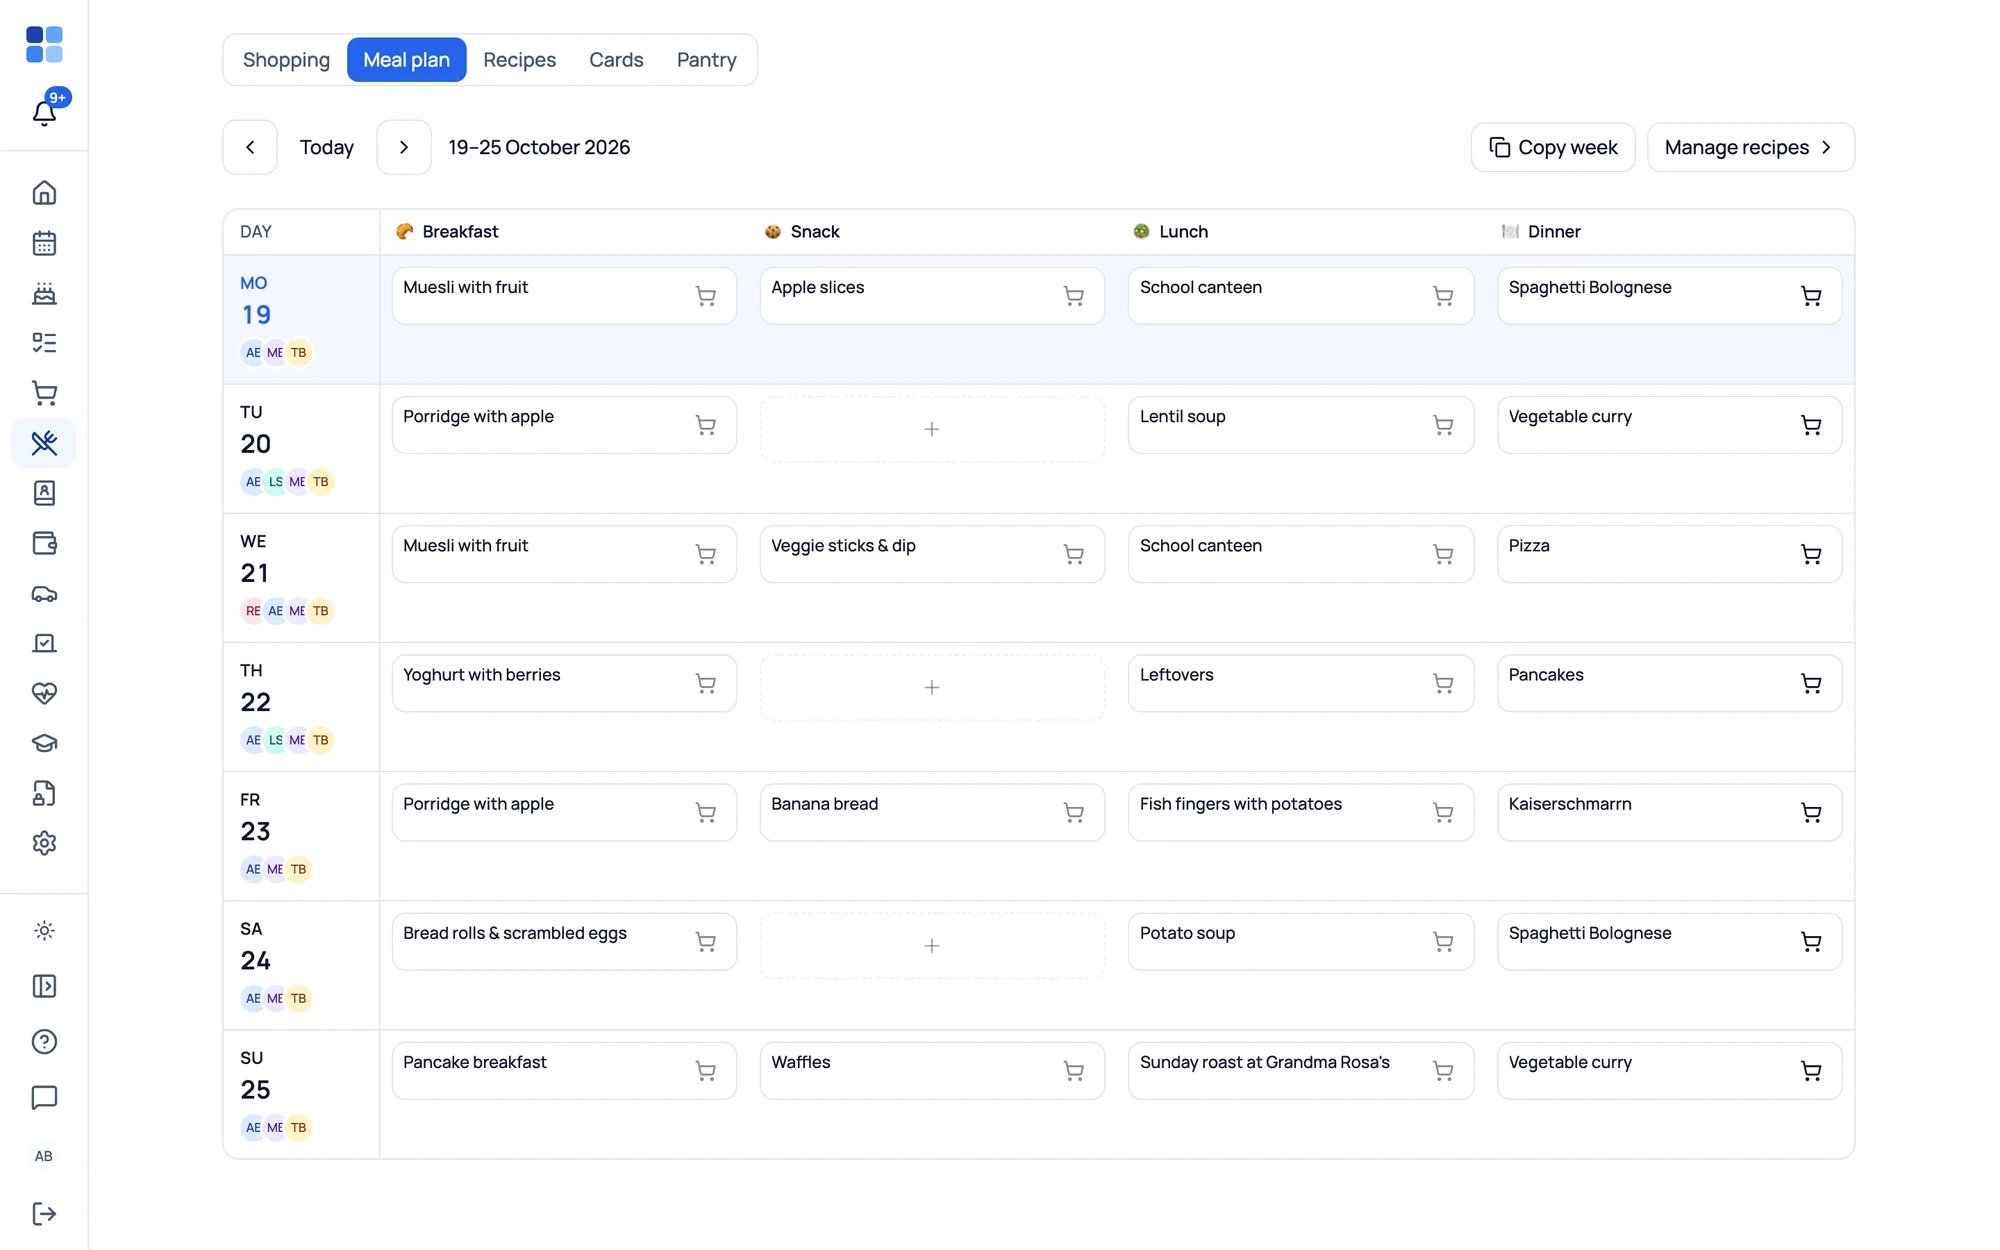Click the logout icon
The image size is (2000, 1250).
point(44,1214)
